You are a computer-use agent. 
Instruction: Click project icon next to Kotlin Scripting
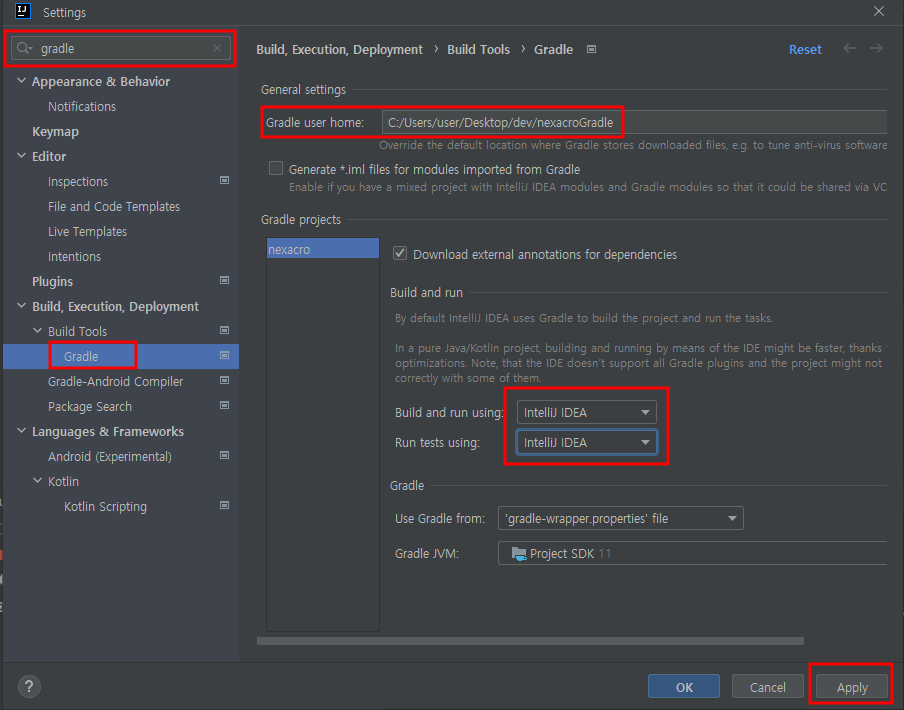[225, 505]
